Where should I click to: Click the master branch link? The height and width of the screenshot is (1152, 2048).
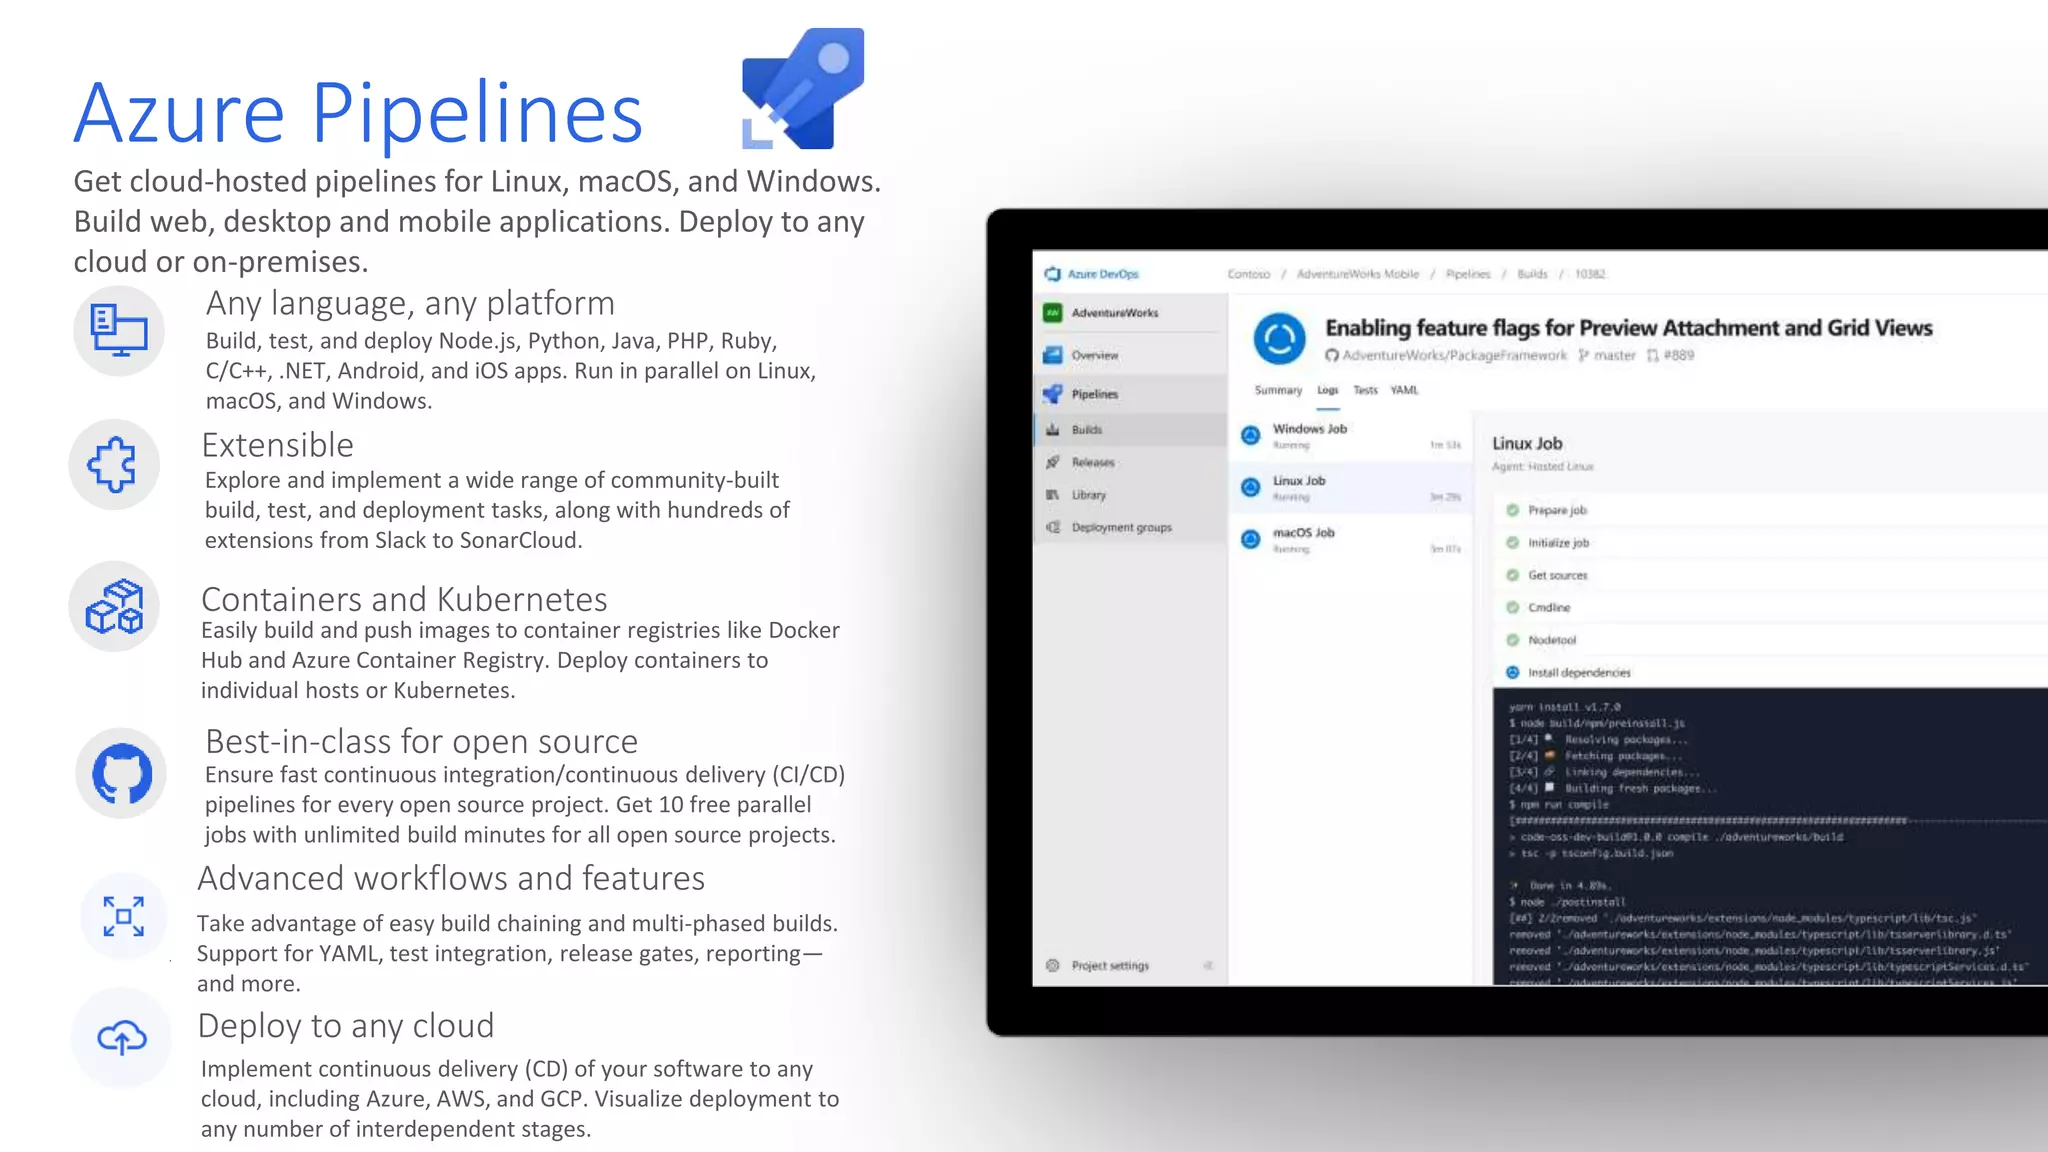(1613, 356)
